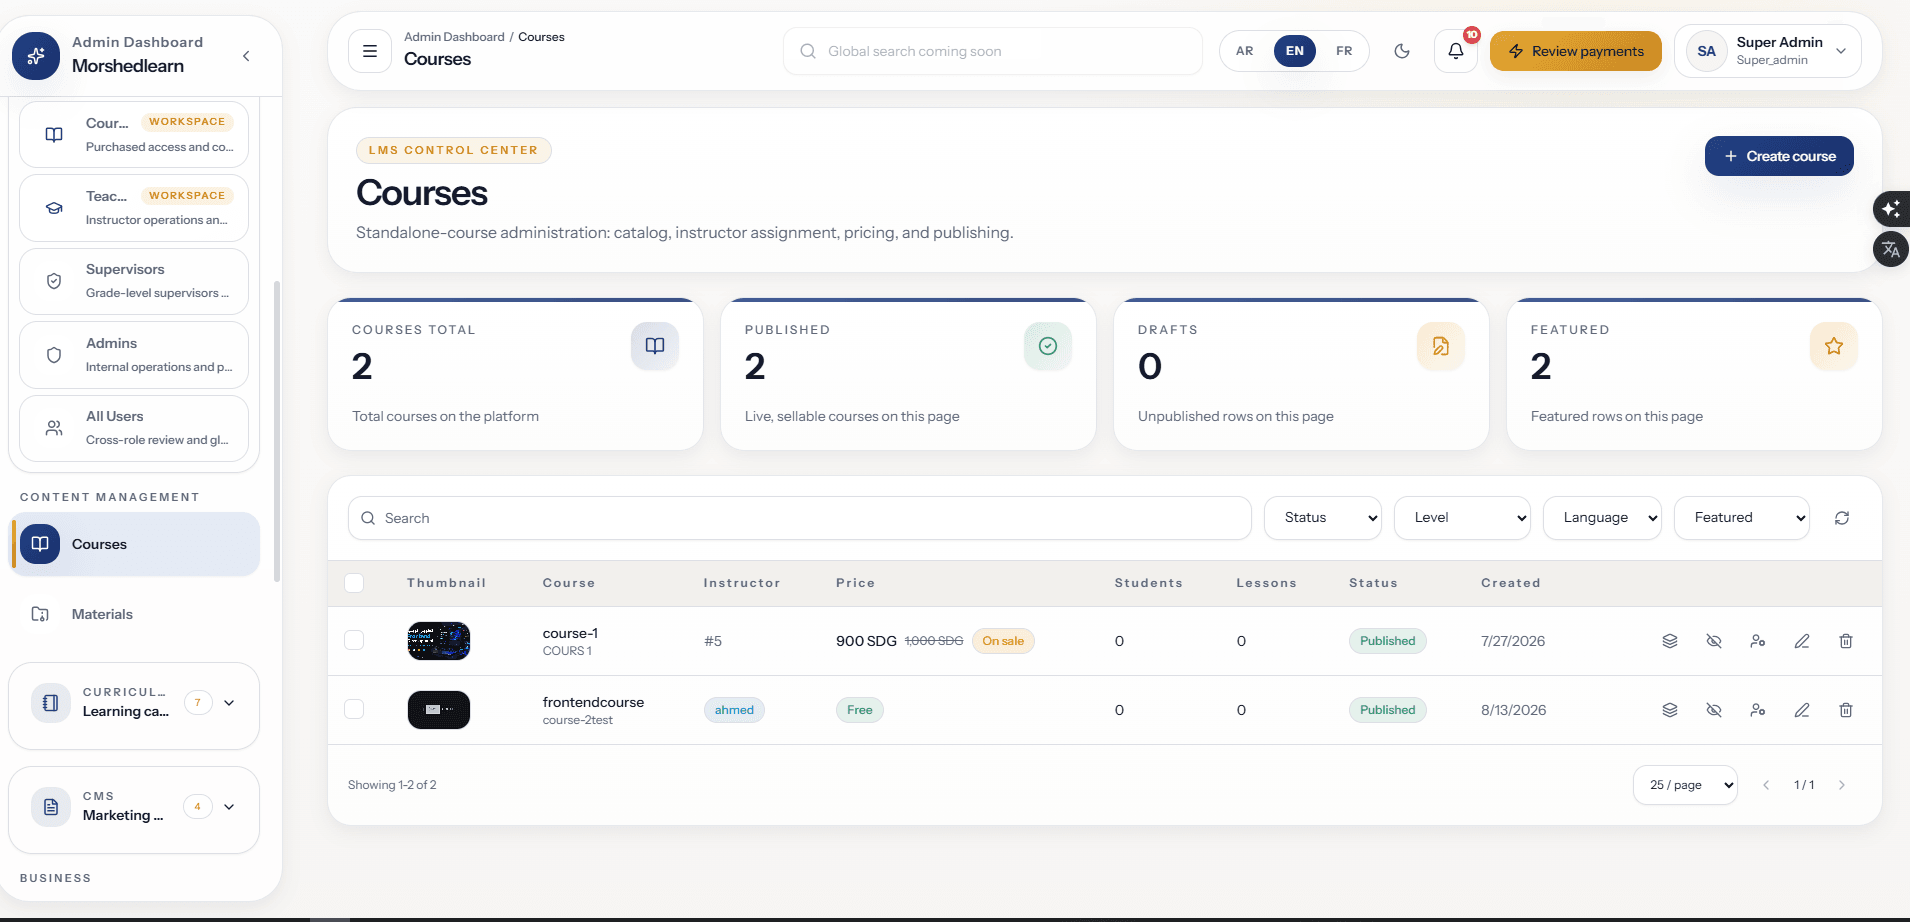Viewport: 1910px width, 922px height.
Task: Click the translate floating icon
Action: 1891,249
